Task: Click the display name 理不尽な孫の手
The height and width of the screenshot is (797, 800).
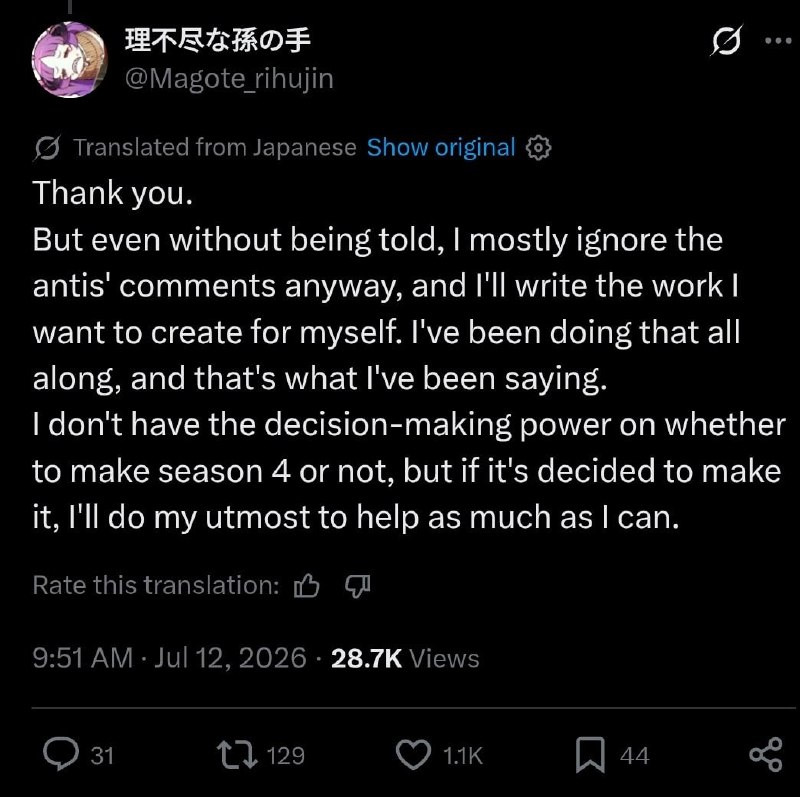Action: (x=218, y=40)
